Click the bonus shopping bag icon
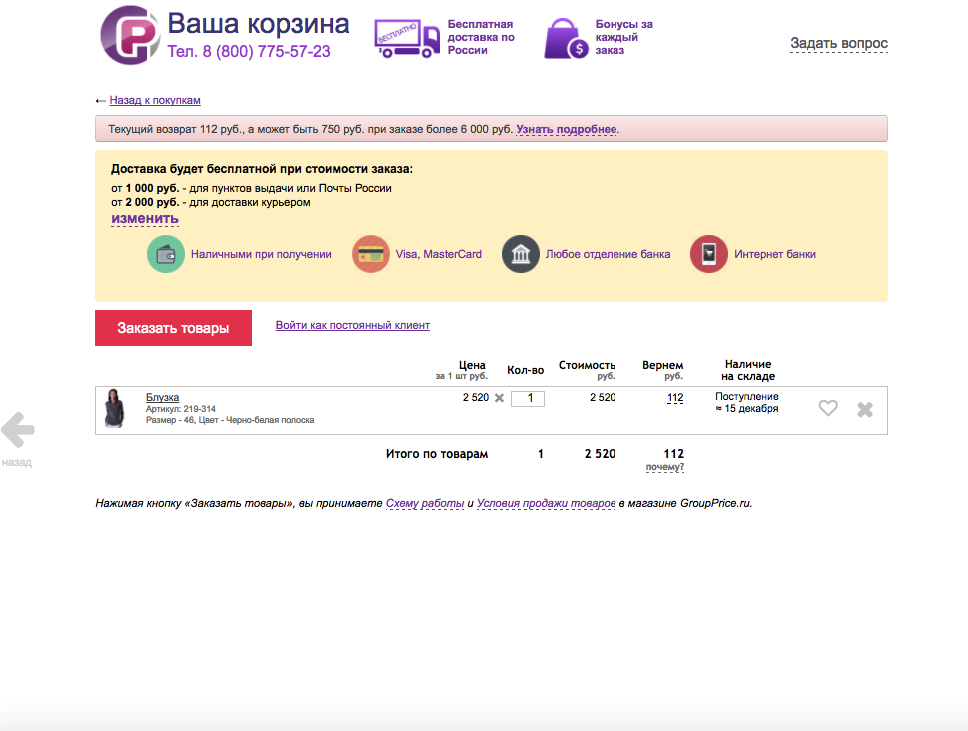968x731 pixels. (x=566, y=38)
